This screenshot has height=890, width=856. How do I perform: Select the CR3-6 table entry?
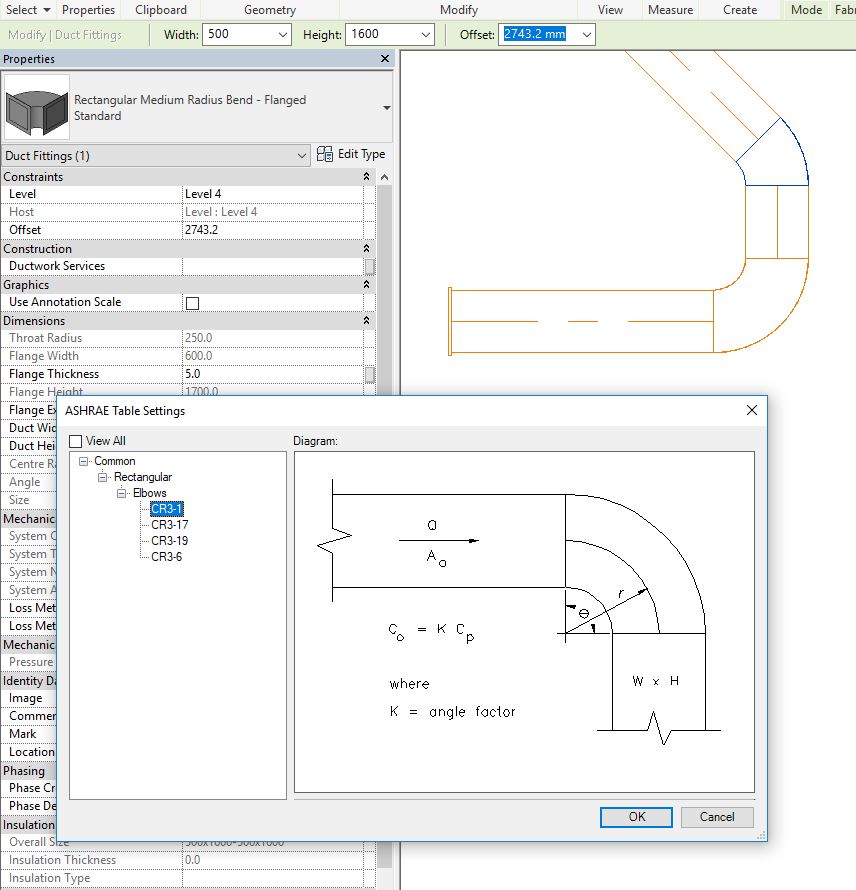166,556
